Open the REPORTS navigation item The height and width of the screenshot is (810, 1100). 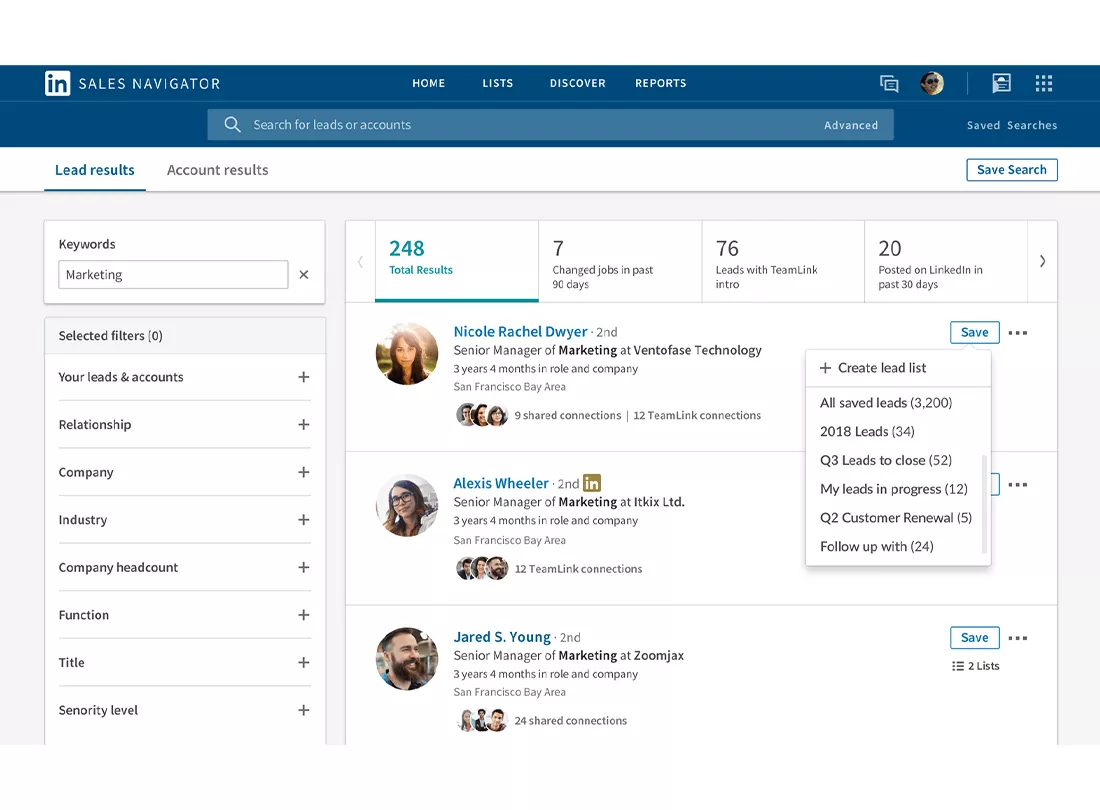point(661,83)
